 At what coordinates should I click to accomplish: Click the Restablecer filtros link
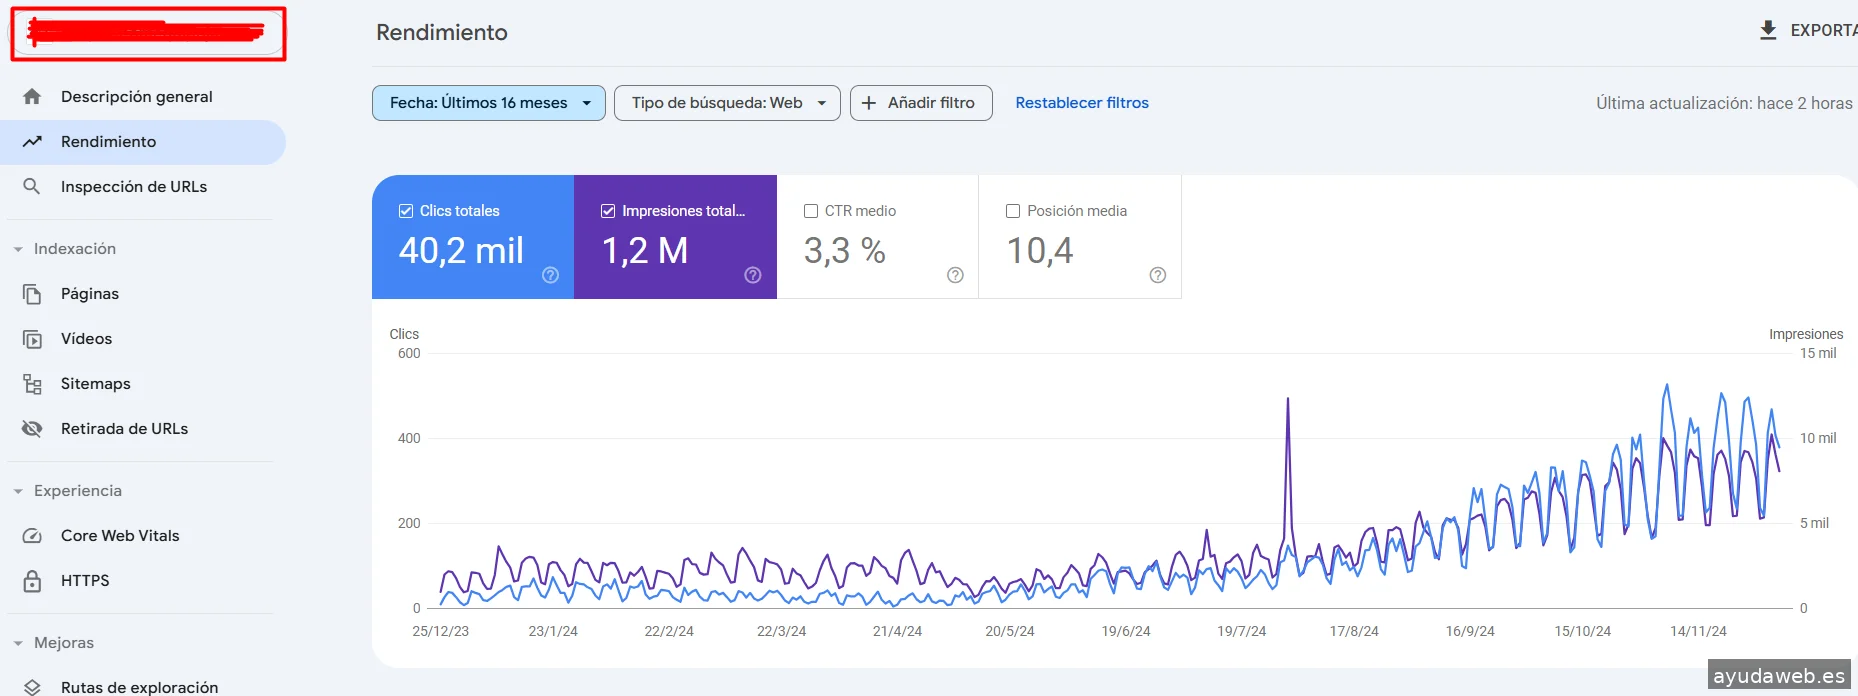pyautogui.click(x=1082, y=103)
